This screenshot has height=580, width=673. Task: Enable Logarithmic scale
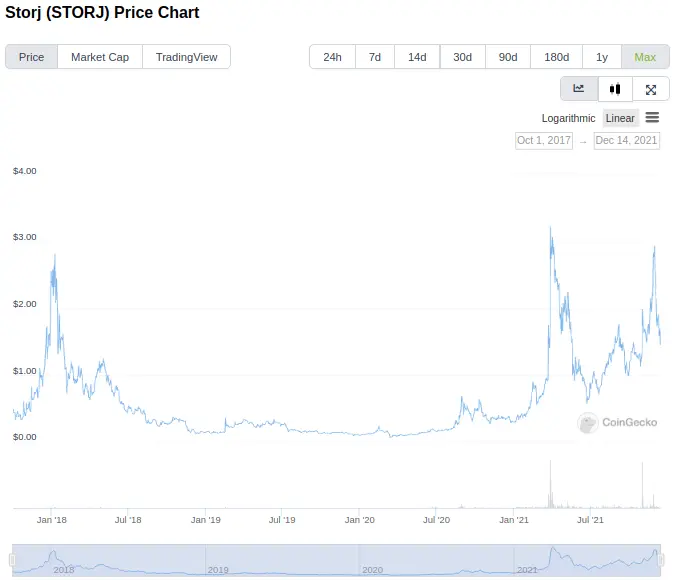[x=568, y=118]
